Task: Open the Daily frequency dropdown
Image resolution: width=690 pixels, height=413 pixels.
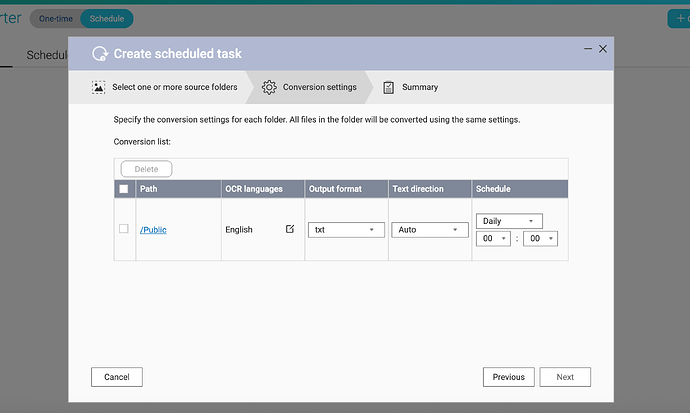Action: (509, 221)
